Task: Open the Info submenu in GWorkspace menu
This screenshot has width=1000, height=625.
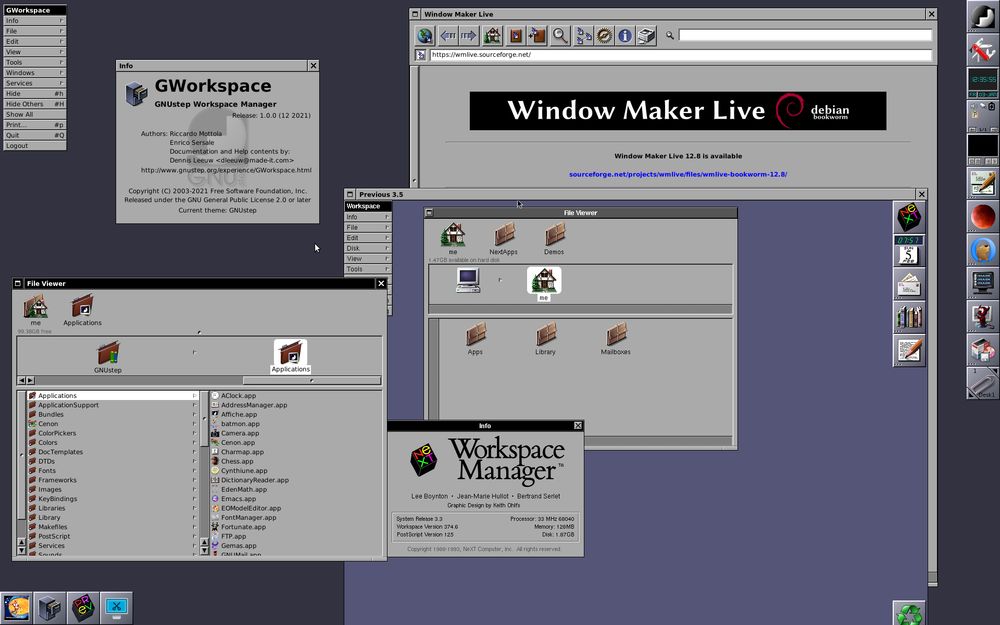Action: (x=34, y=20)
